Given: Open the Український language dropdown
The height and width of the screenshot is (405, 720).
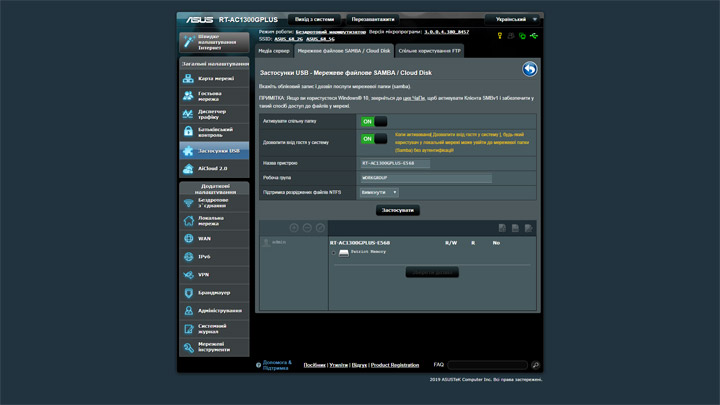Looking at the screenshot, I should tap(514, 19).
